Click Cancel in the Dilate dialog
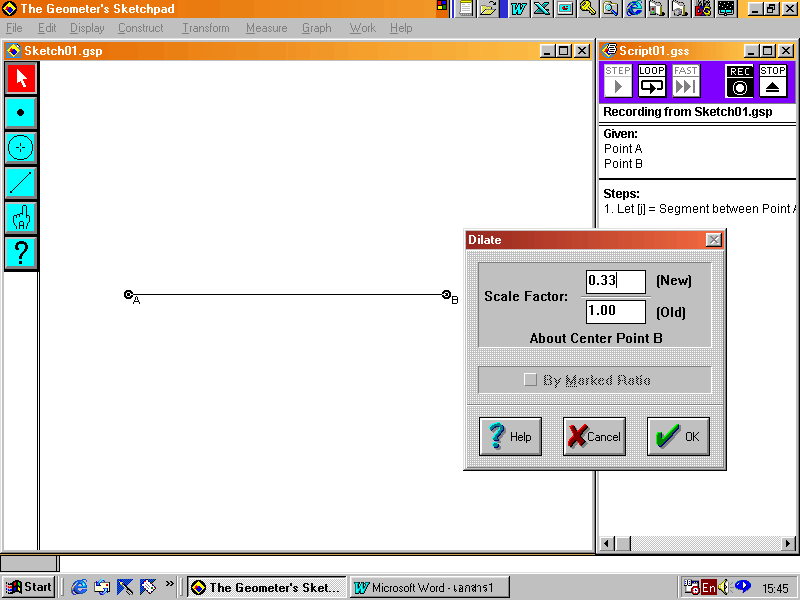 tap(594, 436)
